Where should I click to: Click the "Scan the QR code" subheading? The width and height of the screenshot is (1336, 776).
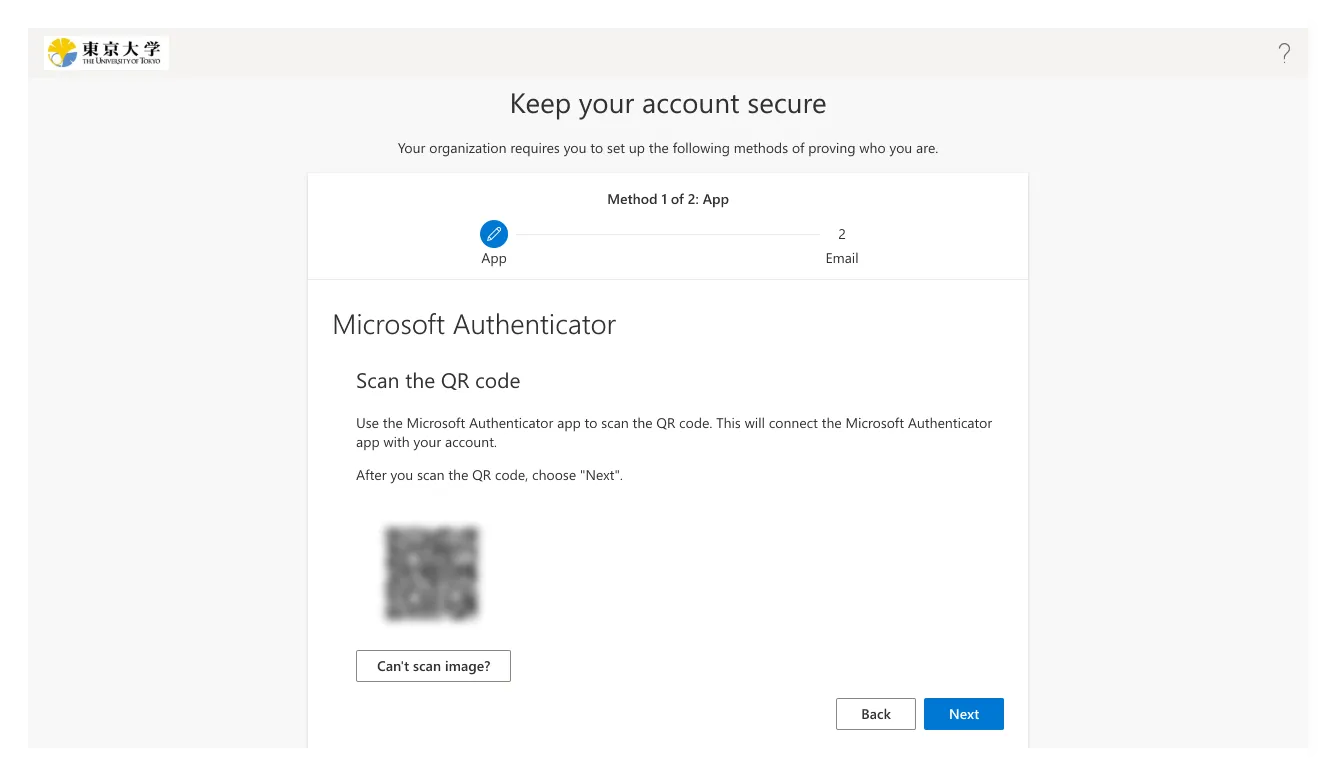tap(438, 381)
